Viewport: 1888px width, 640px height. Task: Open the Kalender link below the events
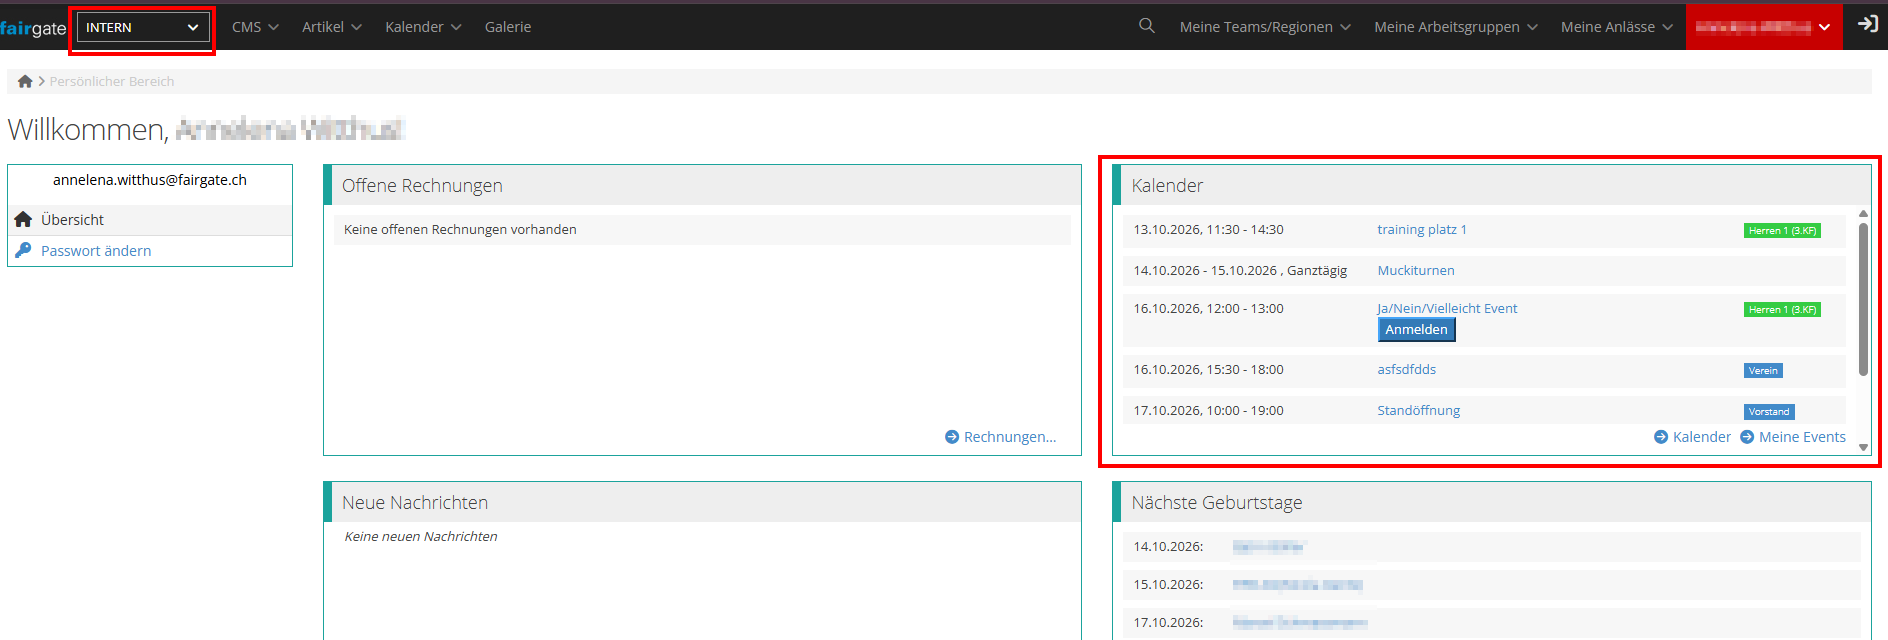click(x=1702, y=437)
